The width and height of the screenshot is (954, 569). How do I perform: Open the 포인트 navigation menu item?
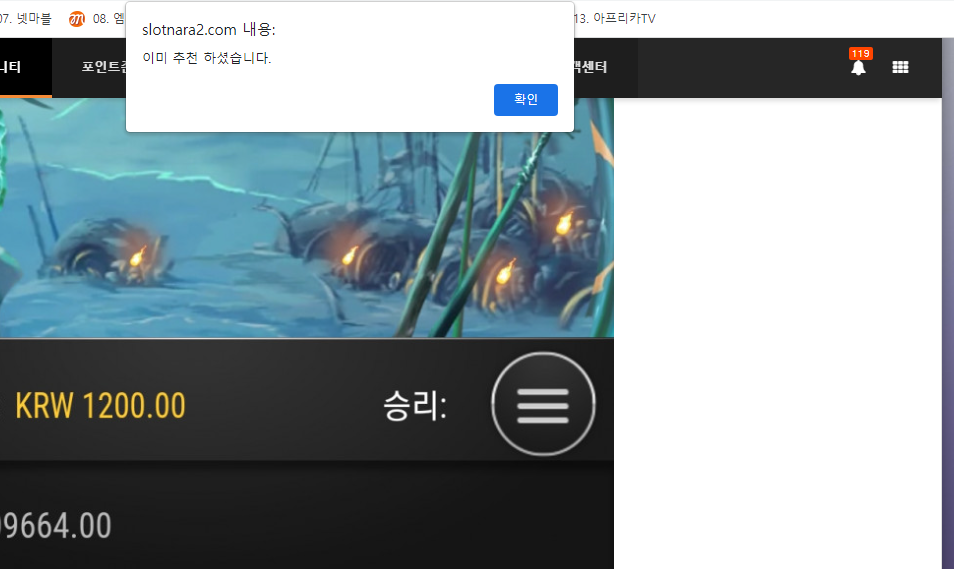[x=103, y=67]
